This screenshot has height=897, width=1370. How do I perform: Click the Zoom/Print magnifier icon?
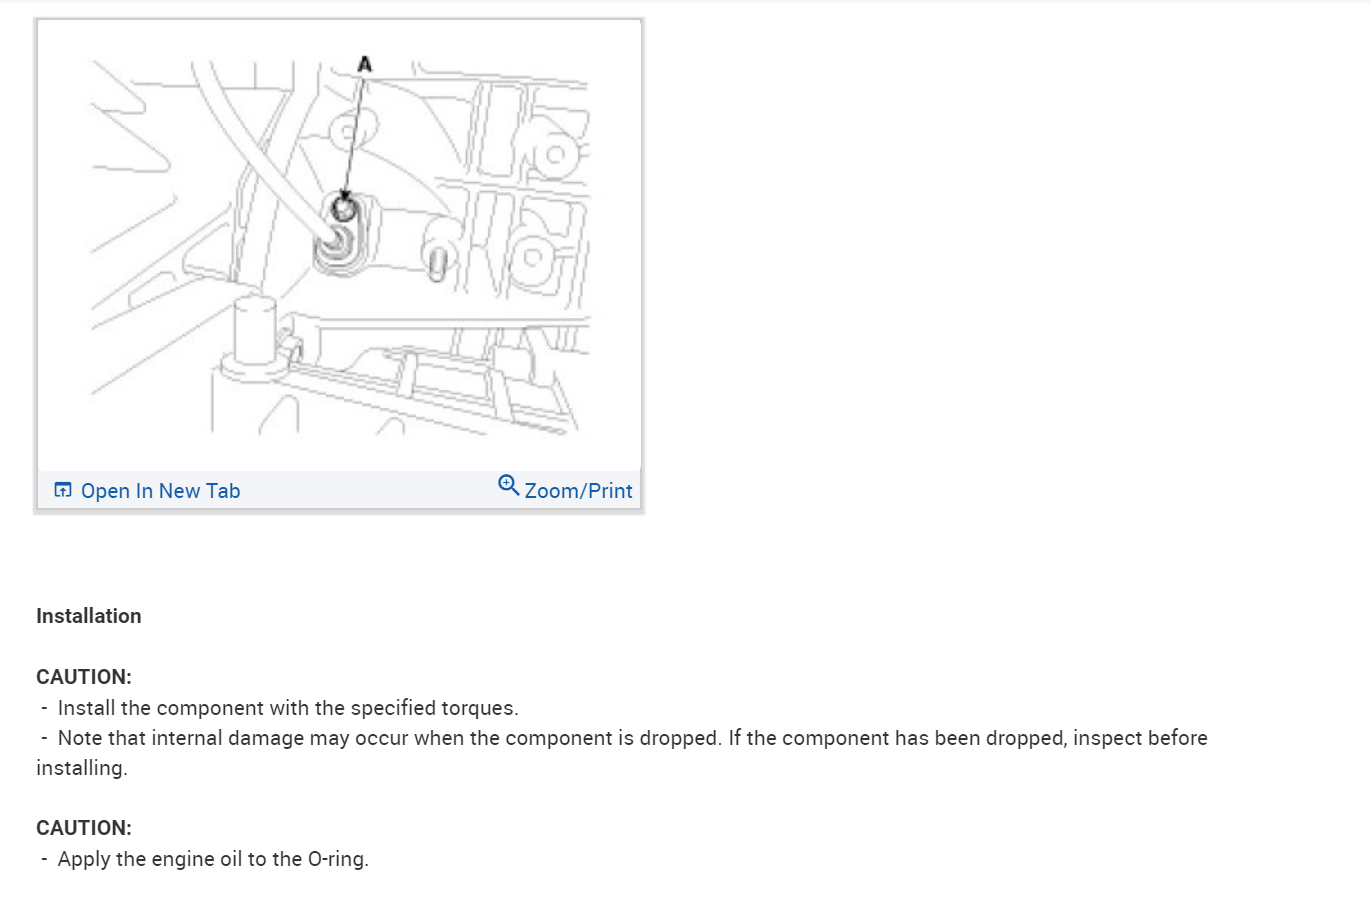pos(508,485)
